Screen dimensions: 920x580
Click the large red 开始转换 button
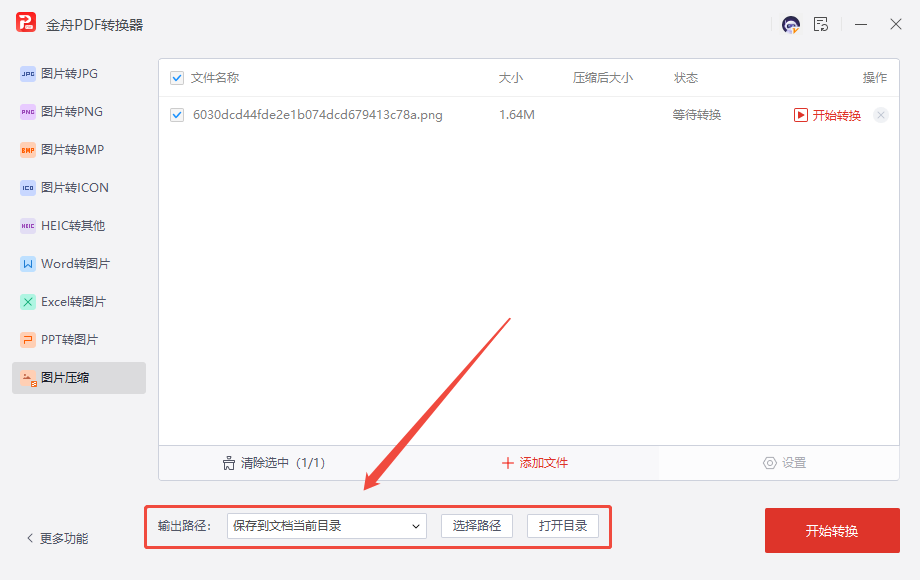(x=832, y=531)
